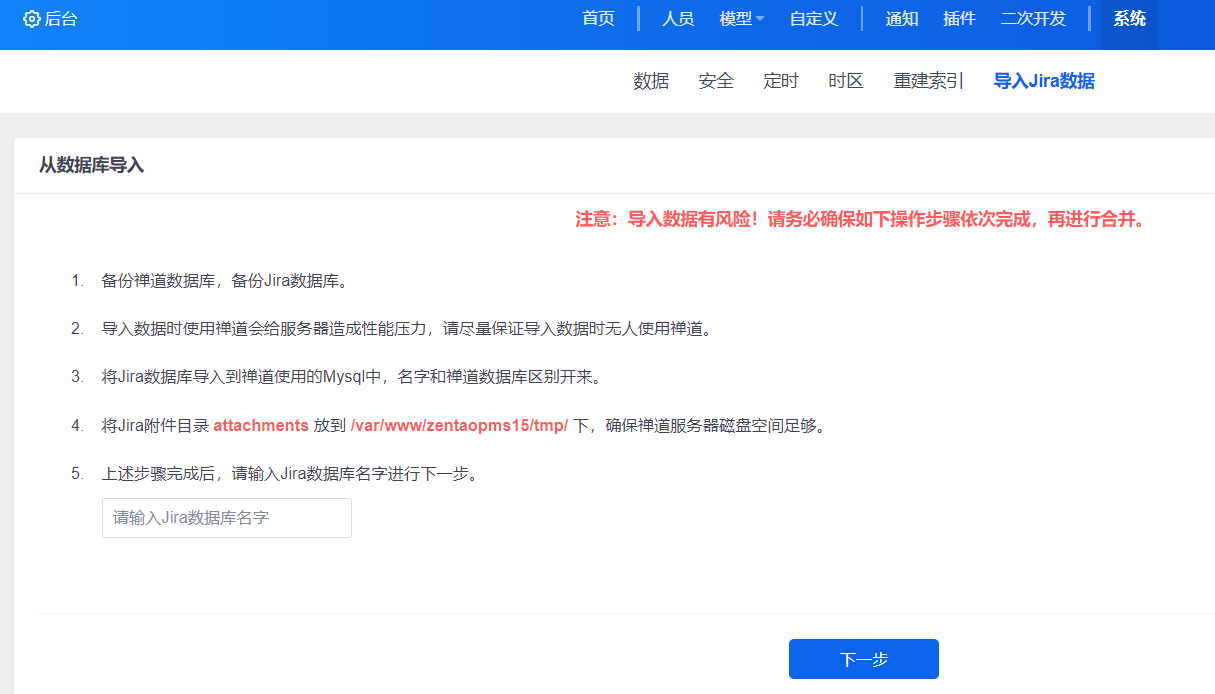
Task: Click the /var/www/zentaopms15/tmp/ path text
Action: [459, 426]
